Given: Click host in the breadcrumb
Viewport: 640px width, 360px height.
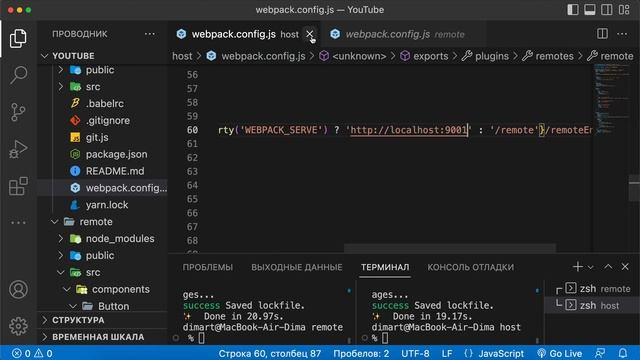Looking at the screenshot, I should [182, 56].
